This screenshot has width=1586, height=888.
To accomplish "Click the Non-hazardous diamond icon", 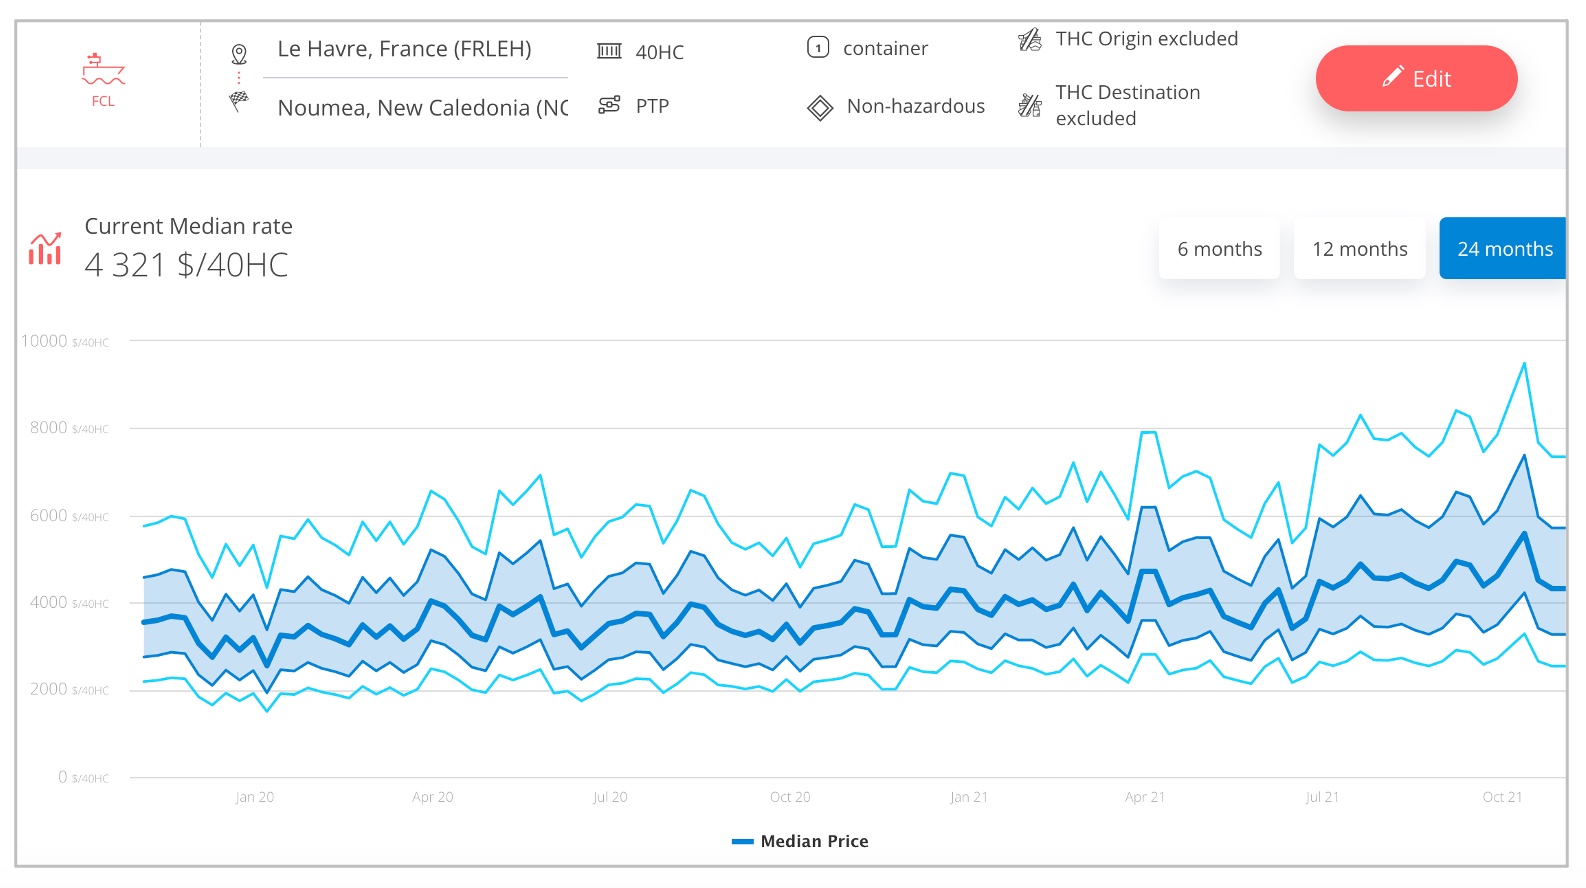I will [820, 108].
